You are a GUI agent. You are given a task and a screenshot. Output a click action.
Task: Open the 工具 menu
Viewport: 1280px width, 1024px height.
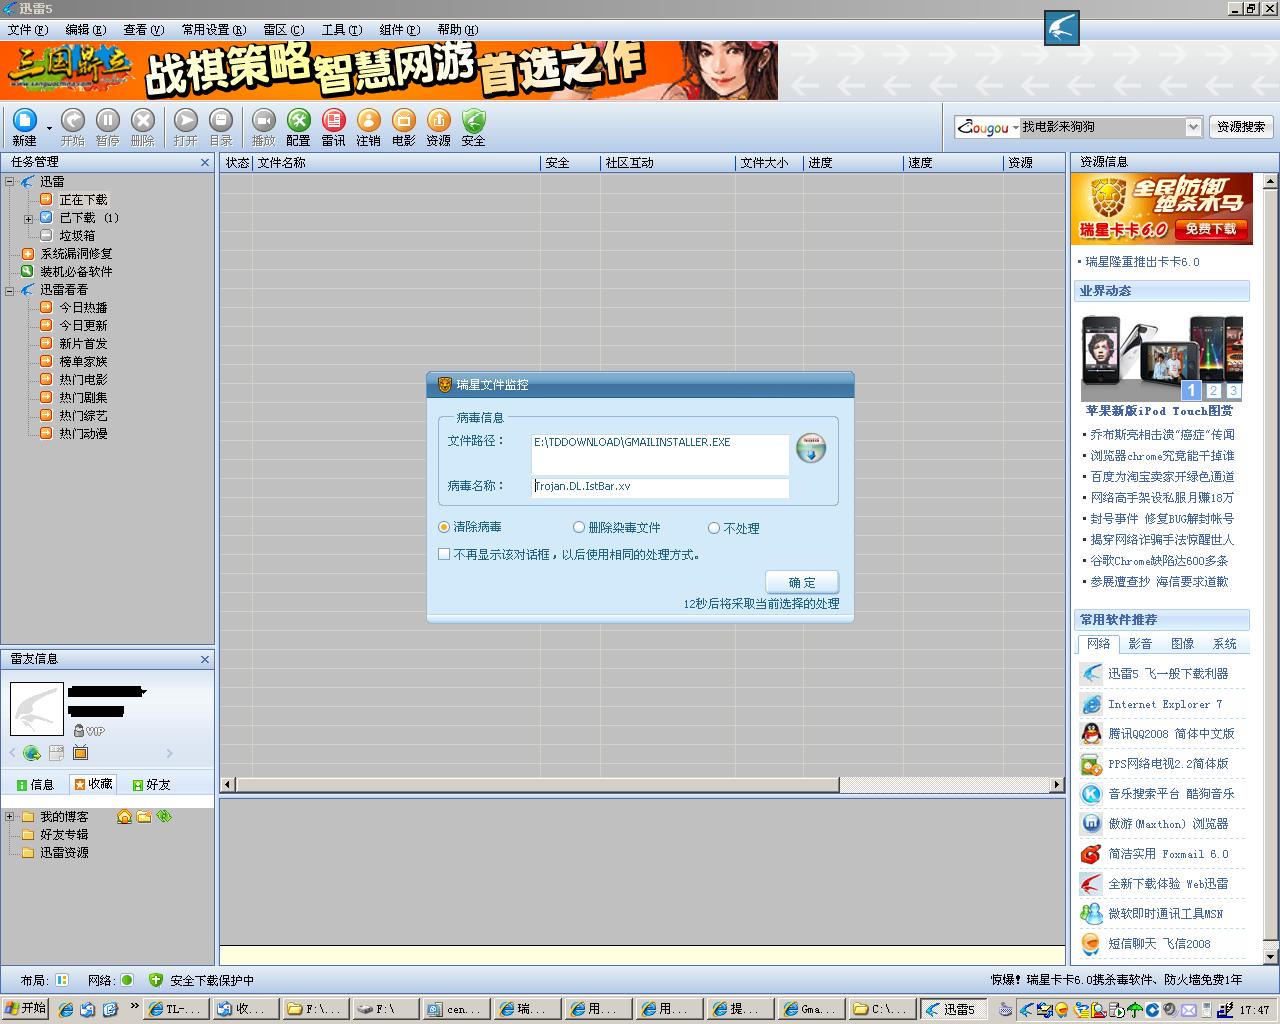point(341,30)
